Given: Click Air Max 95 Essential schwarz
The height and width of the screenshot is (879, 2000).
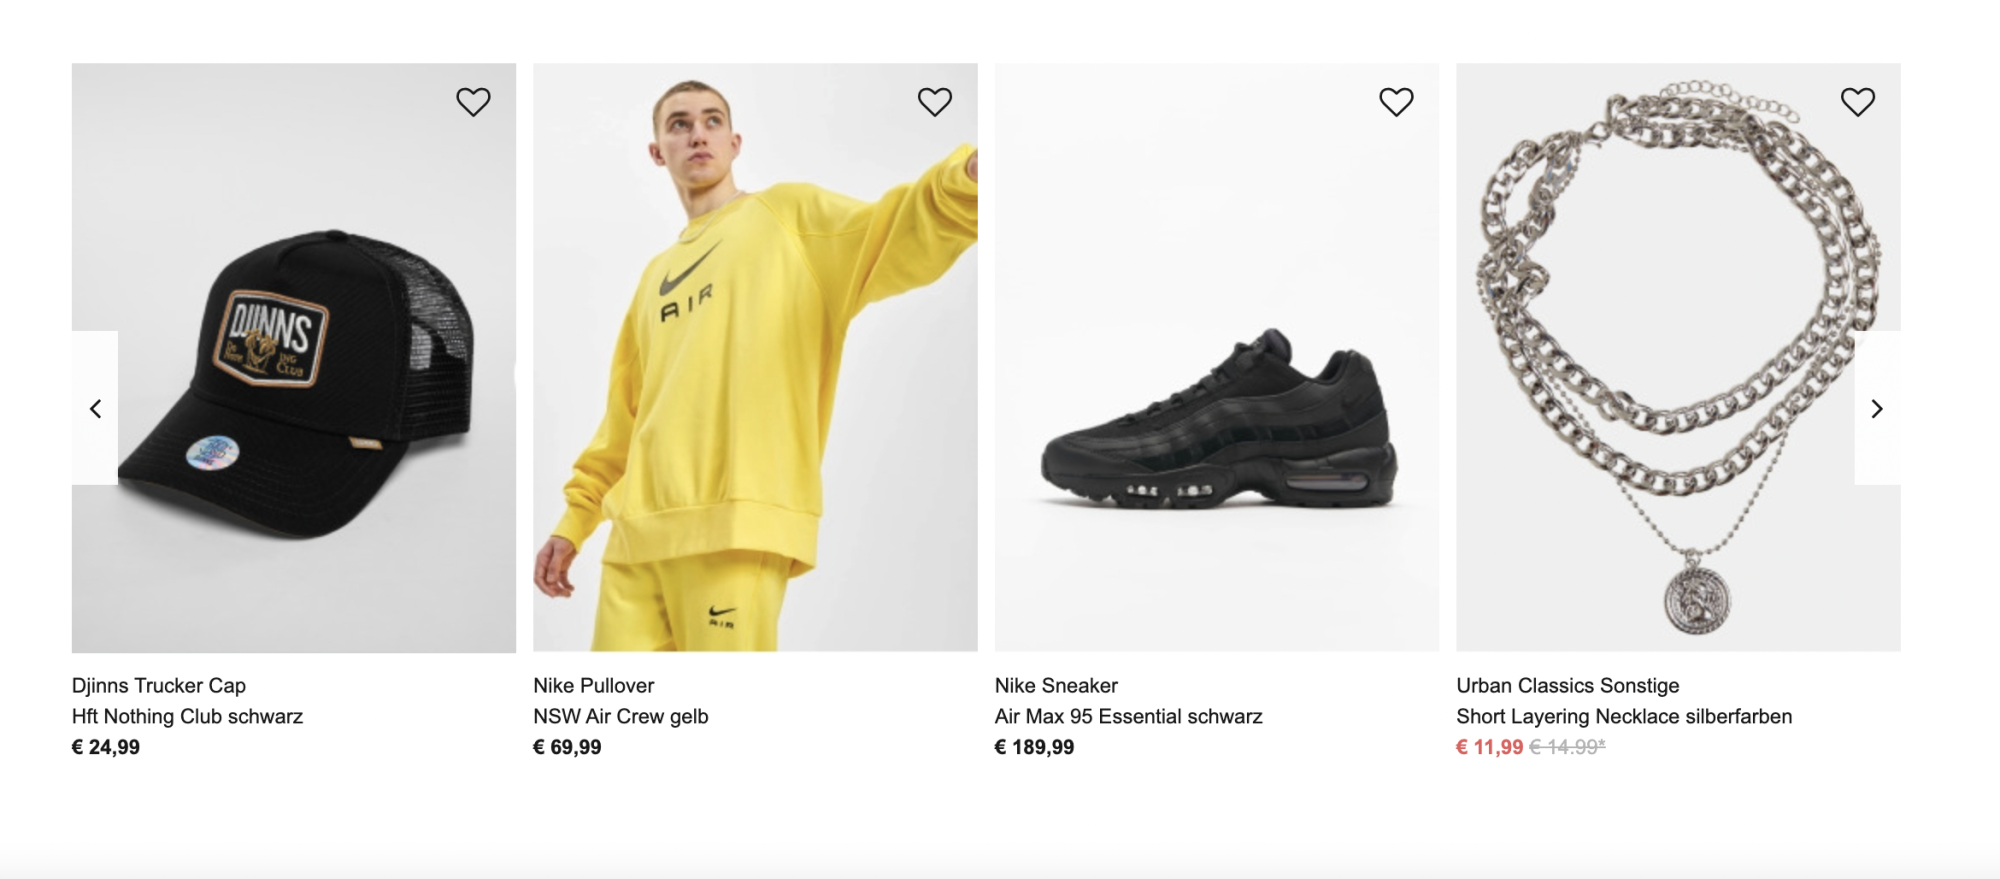Looking at the screenshot, I should [1128, 717].
